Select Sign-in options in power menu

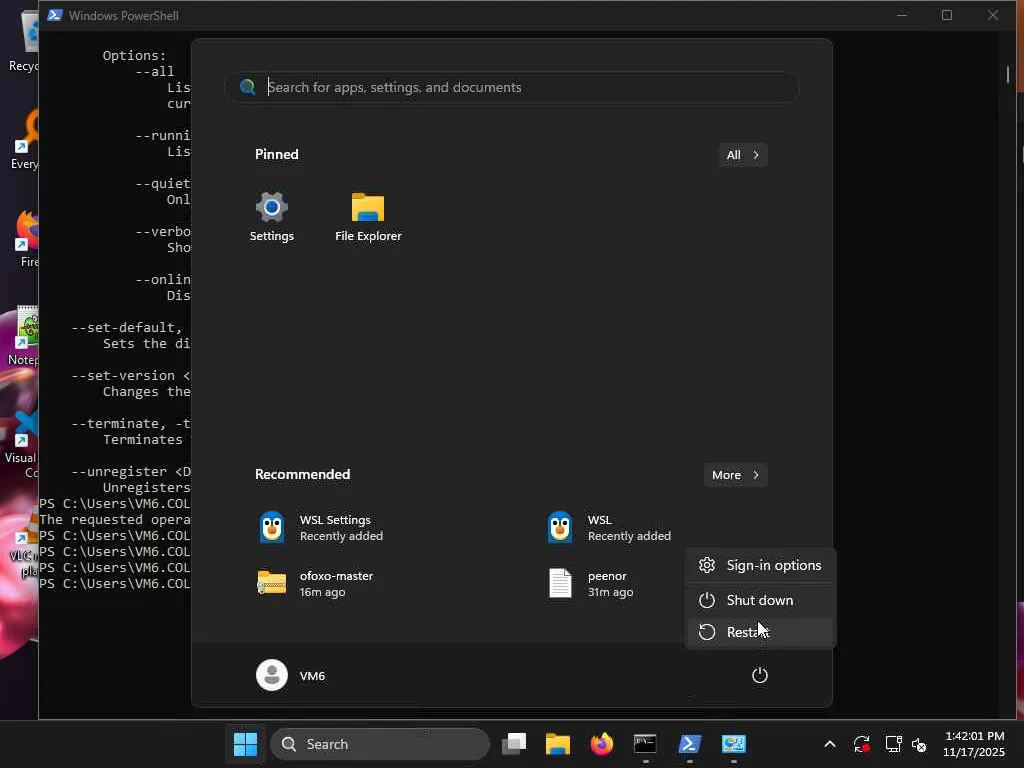[x=760, y=566]
